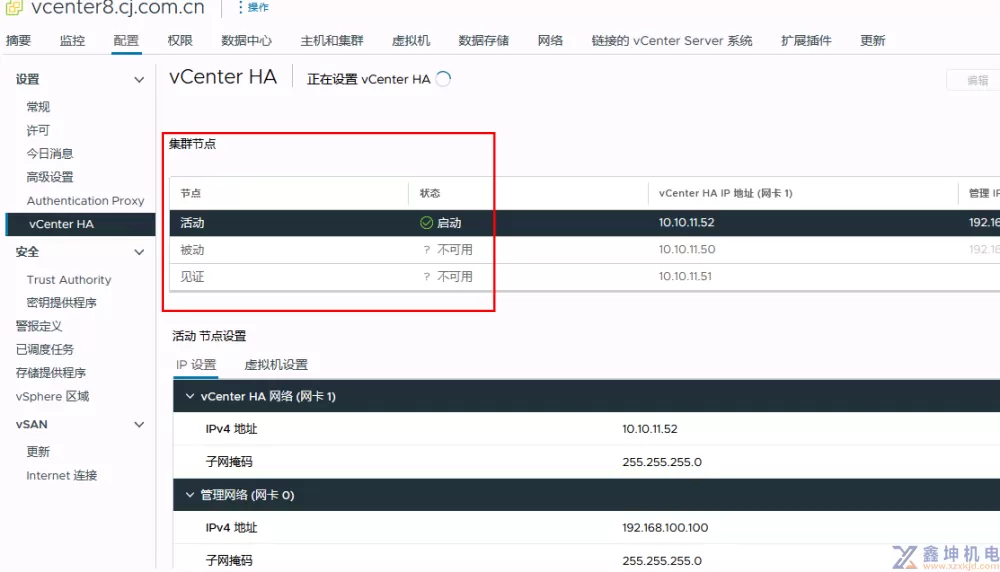Click the 10.10.11.52 IPv4 value under 网卡 1
Image resolution: width=1000 pixels, height=572 pixels.
[650, 429]
